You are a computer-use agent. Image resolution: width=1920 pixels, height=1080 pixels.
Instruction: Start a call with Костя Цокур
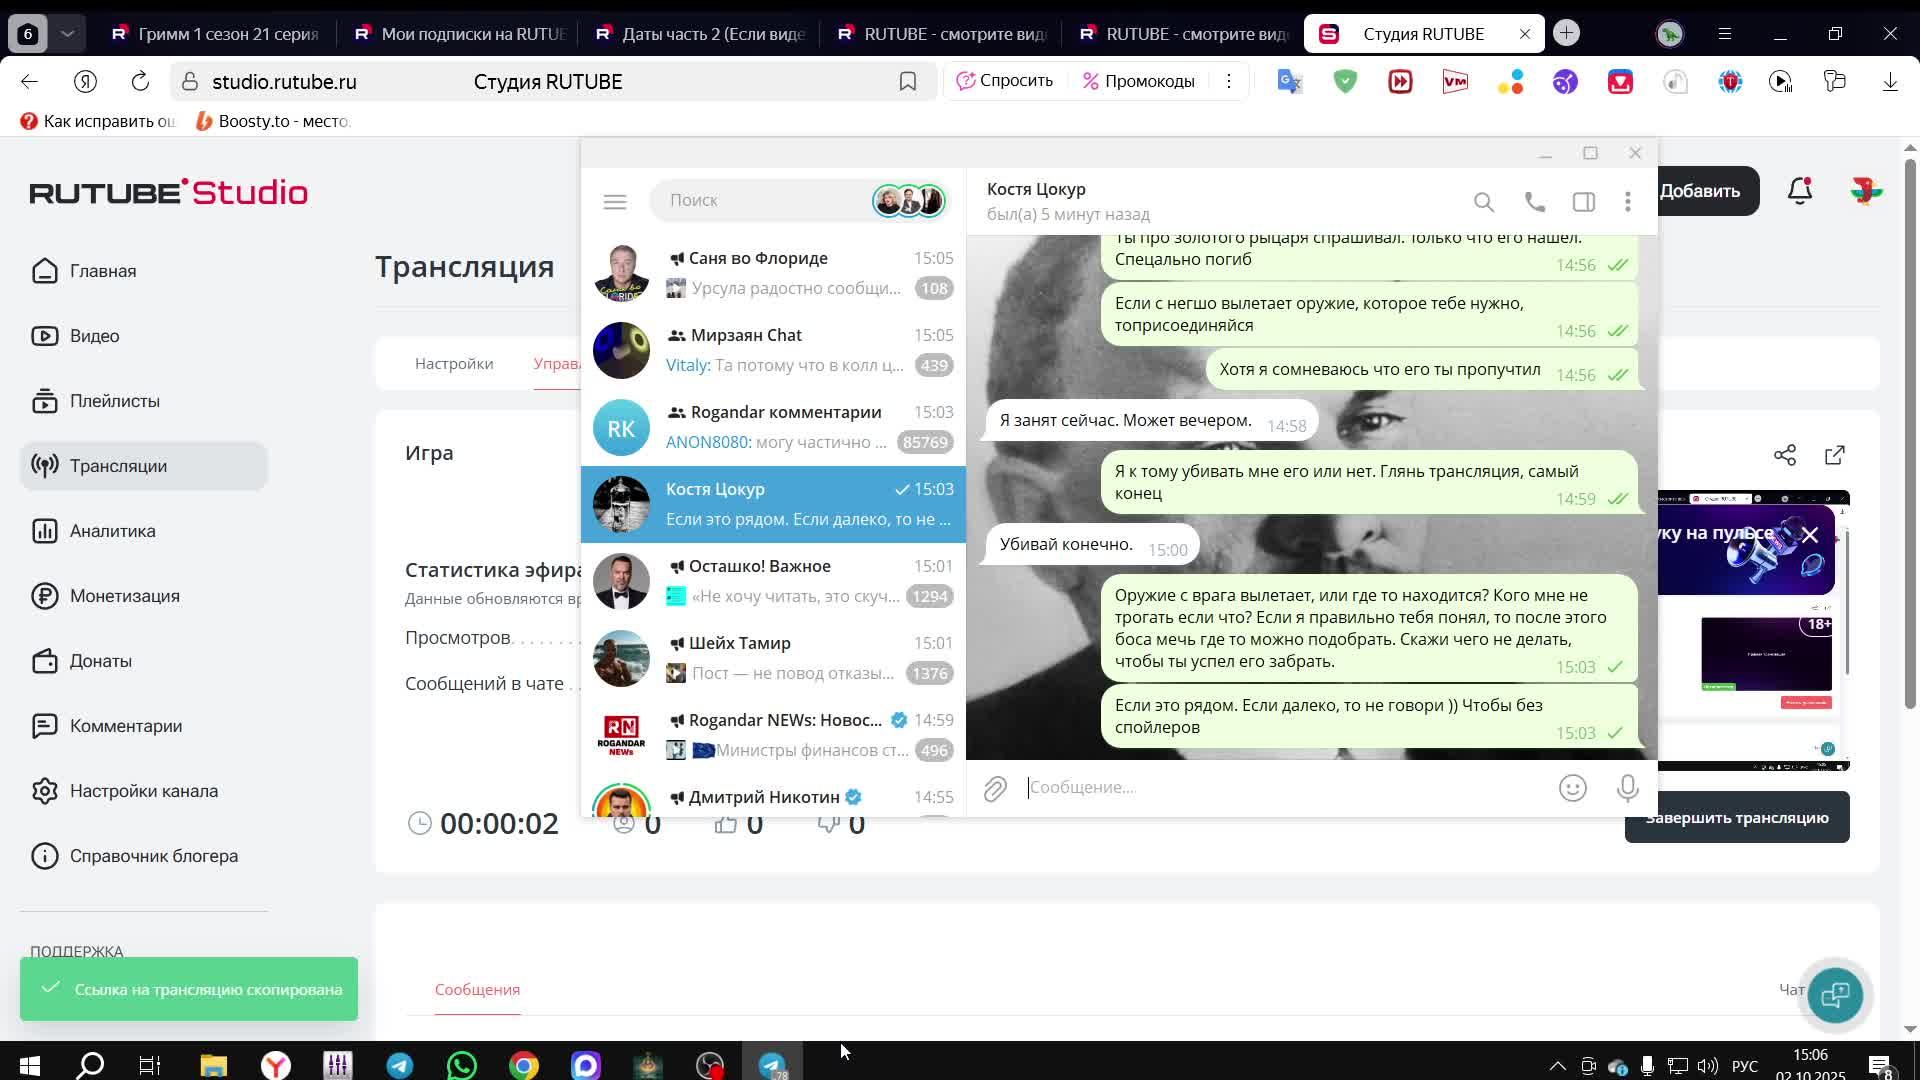pyautogui.click(x=1534, y=202)
